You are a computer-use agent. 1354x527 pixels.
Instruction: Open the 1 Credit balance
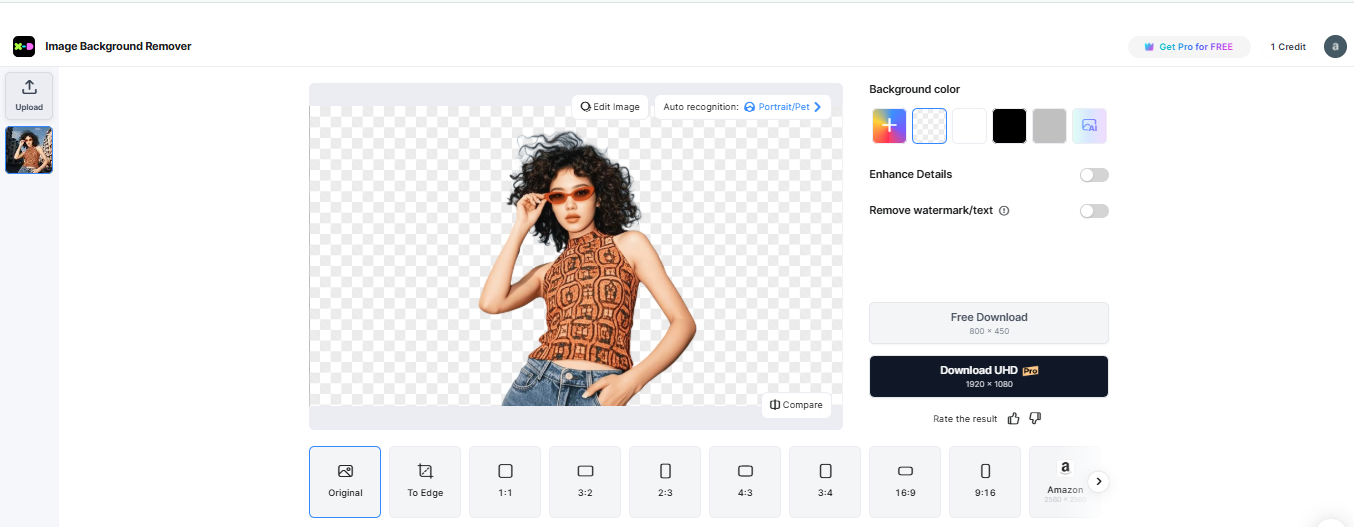click(x=1288, y=47)
